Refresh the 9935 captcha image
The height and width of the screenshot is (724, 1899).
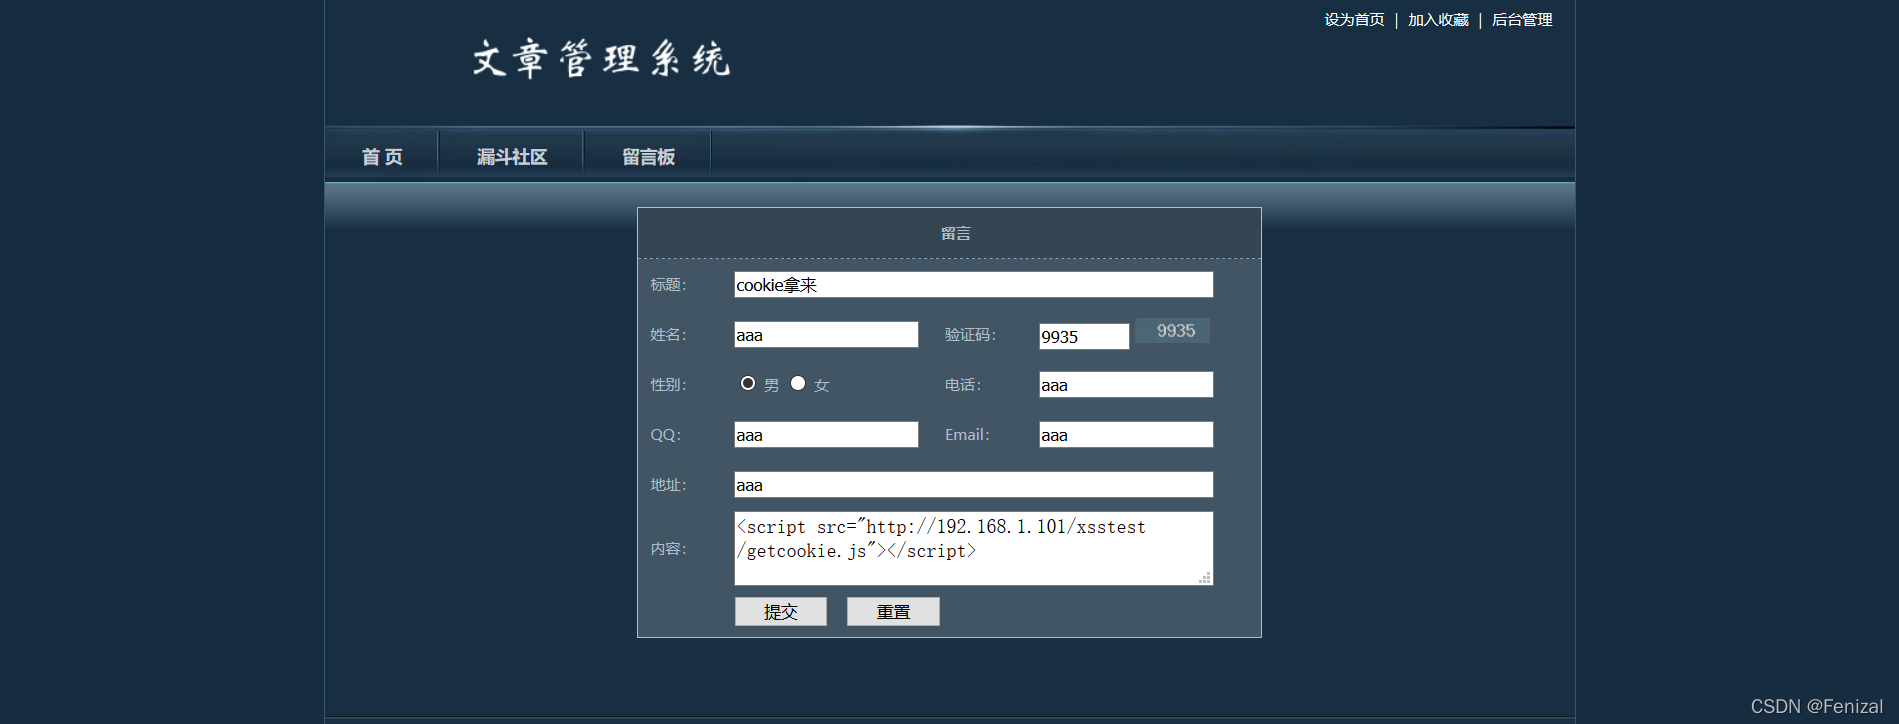point(1173,331)
